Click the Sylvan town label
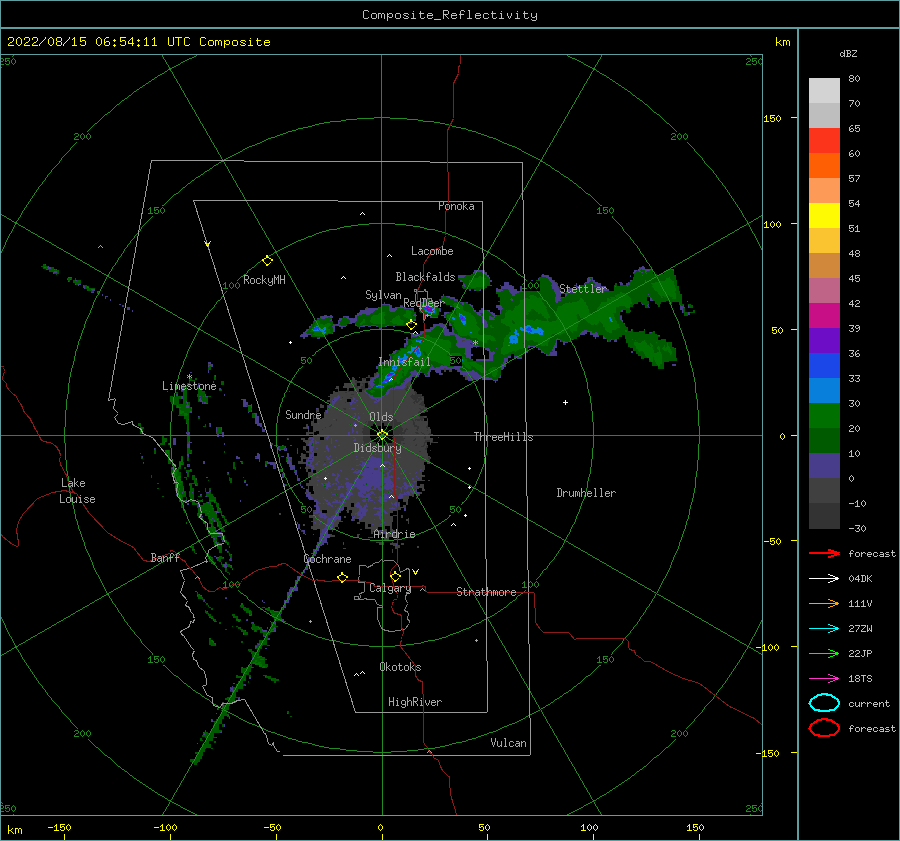The height and width of the screenshot is (841, 900). coord(383,295)
